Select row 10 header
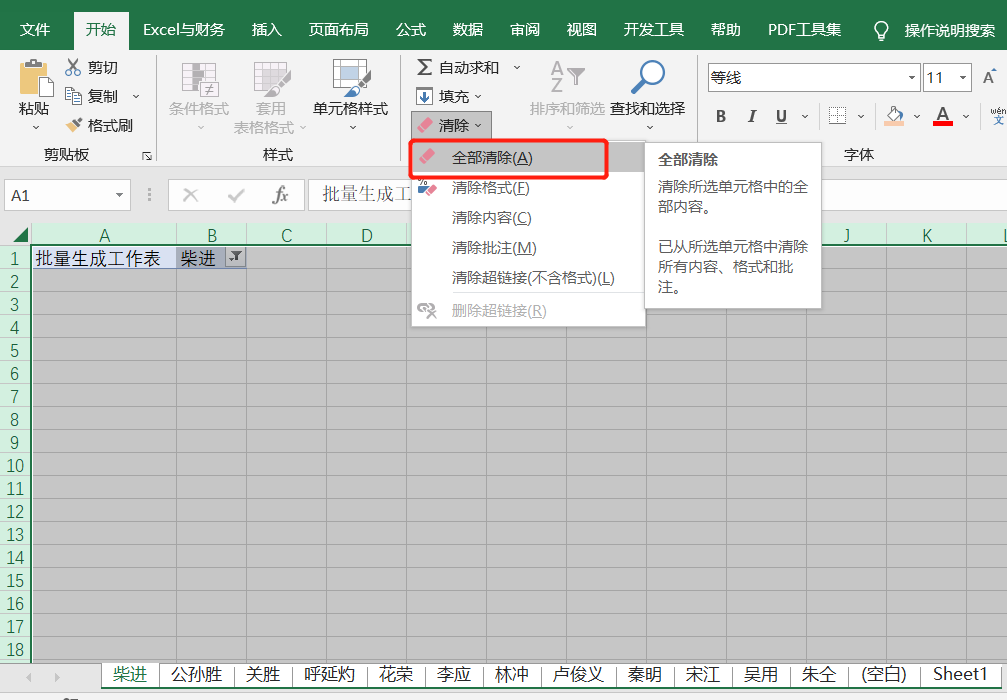The image size is (1007, 700). coord(15,465)
